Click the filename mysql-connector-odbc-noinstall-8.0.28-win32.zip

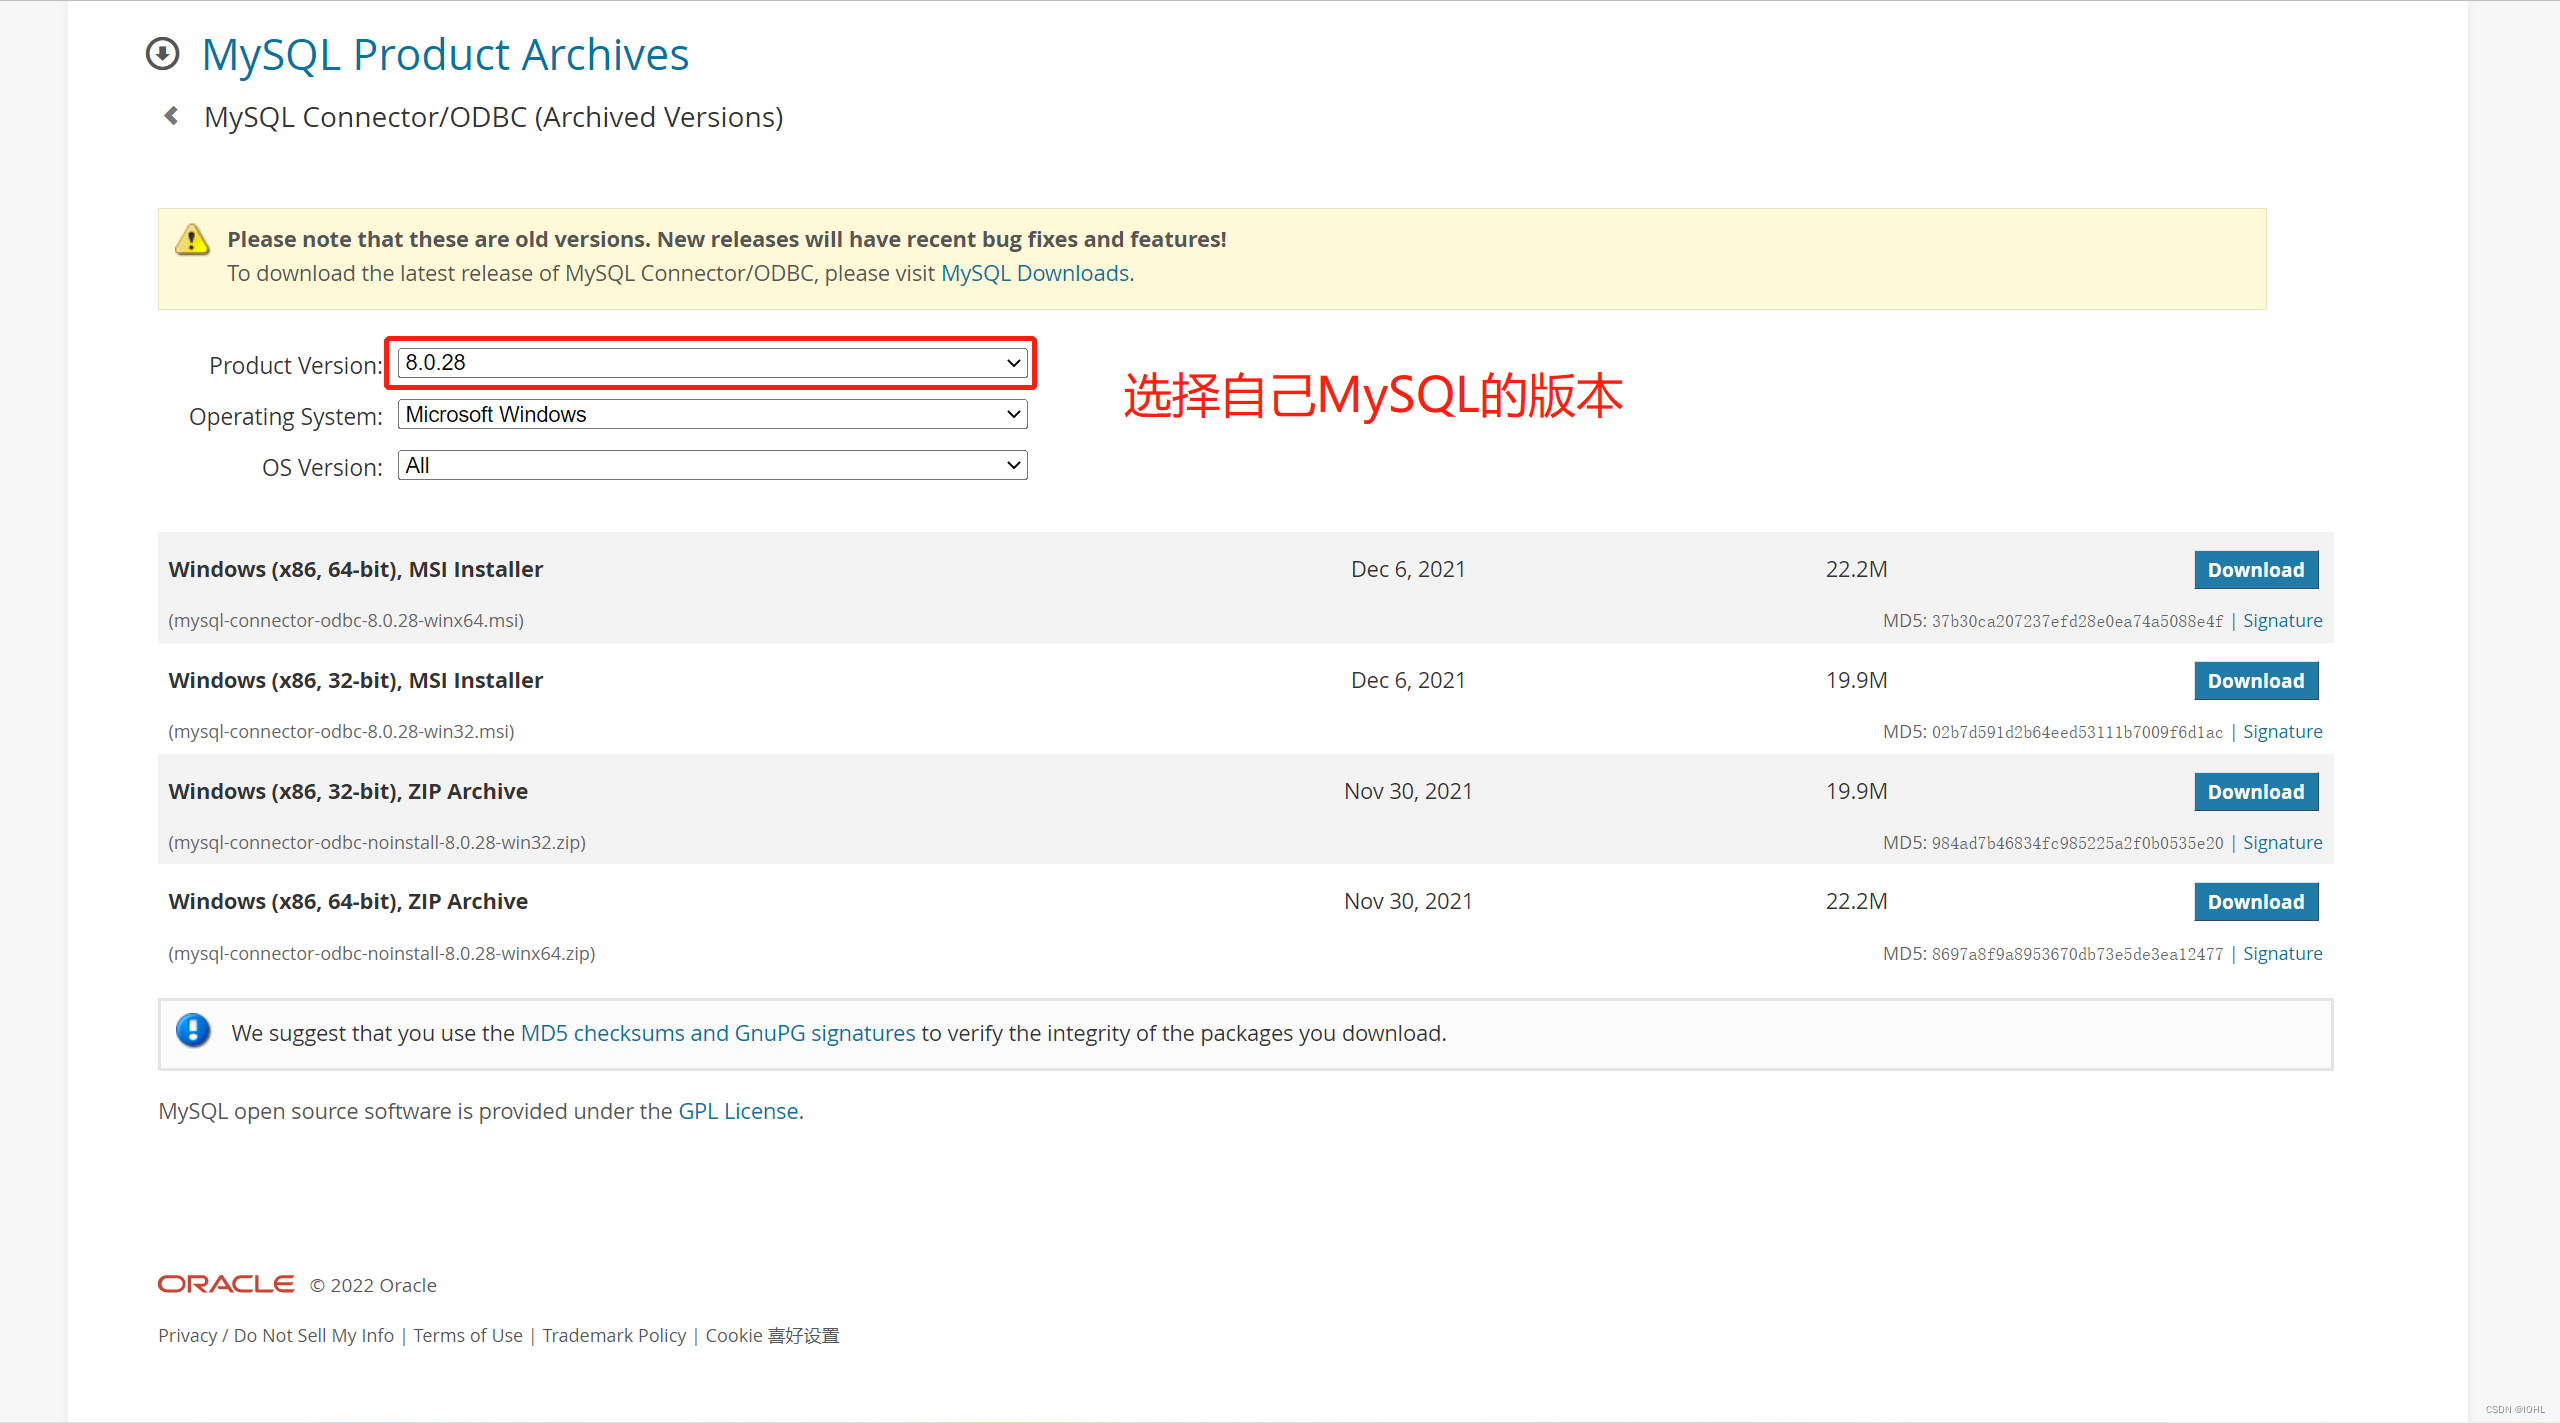point(377,842)
